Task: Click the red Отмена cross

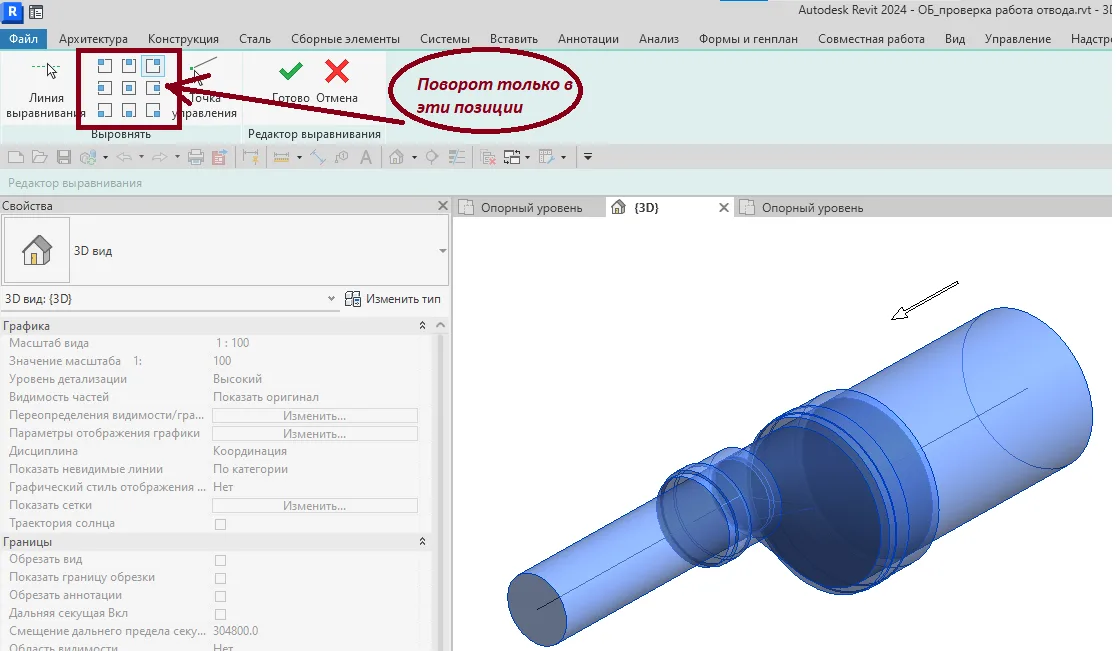Action: click(x=337, y=72)
